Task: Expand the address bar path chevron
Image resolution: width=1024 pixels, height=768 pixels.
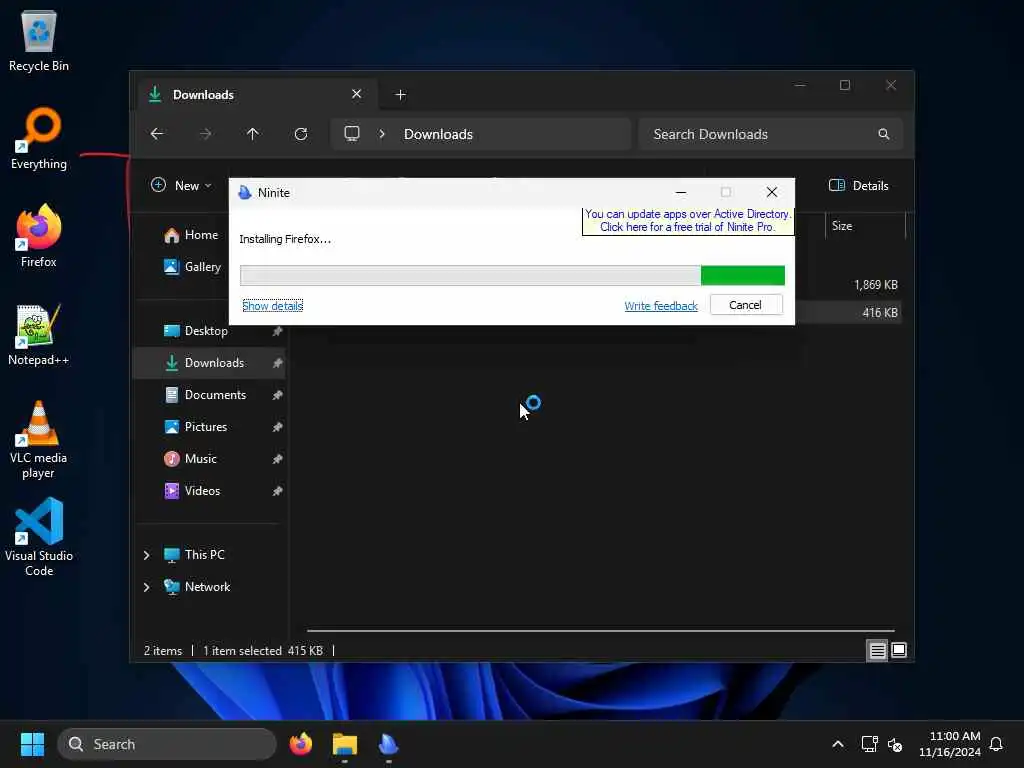Action: click(x=382, y=134)
